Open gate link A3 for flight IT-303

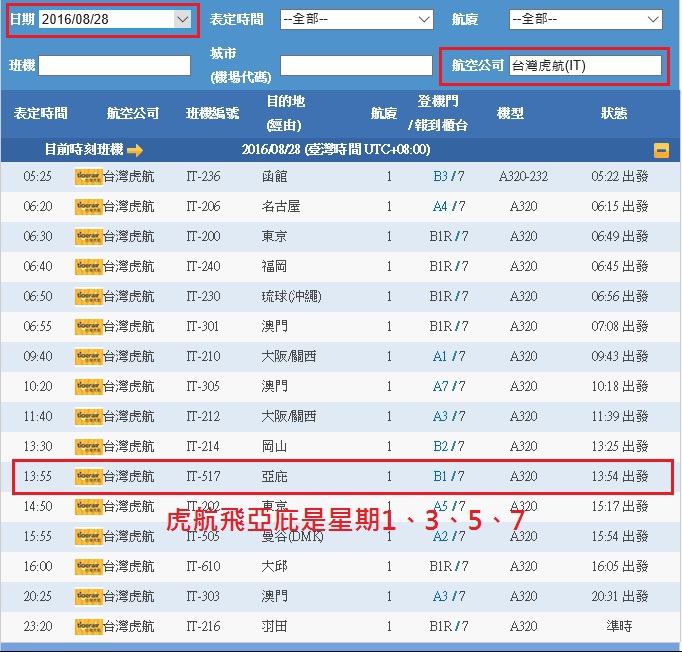[x=440, y=597]
